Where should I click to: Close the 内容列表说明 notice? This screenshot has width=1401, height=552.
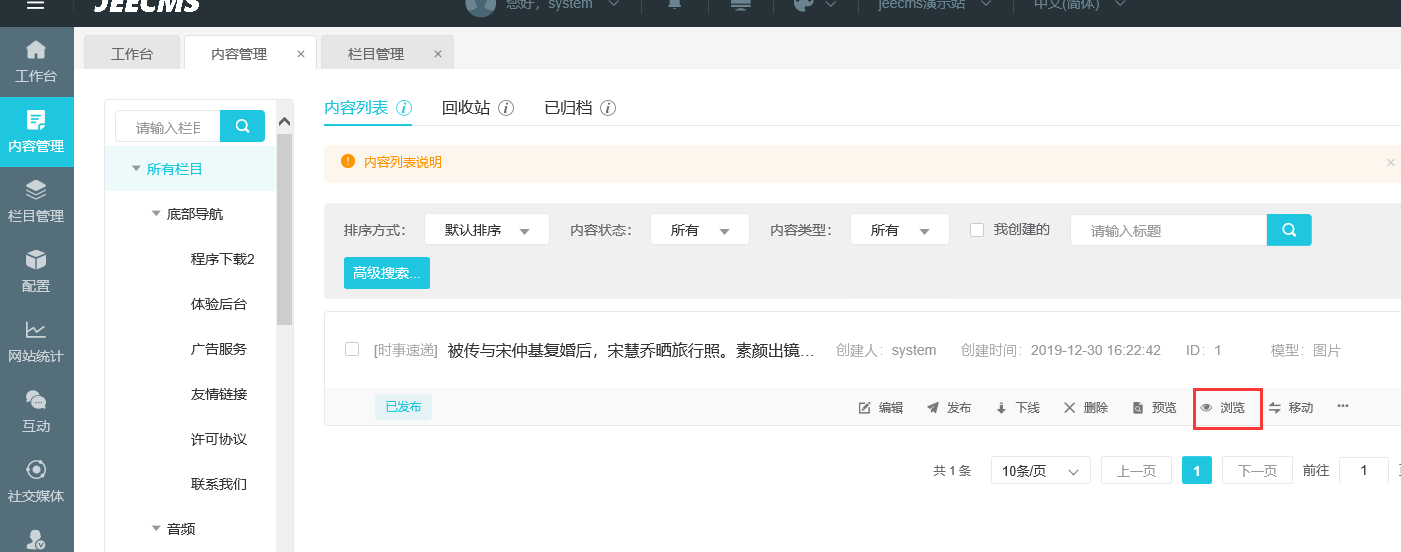pos(1390,162)
